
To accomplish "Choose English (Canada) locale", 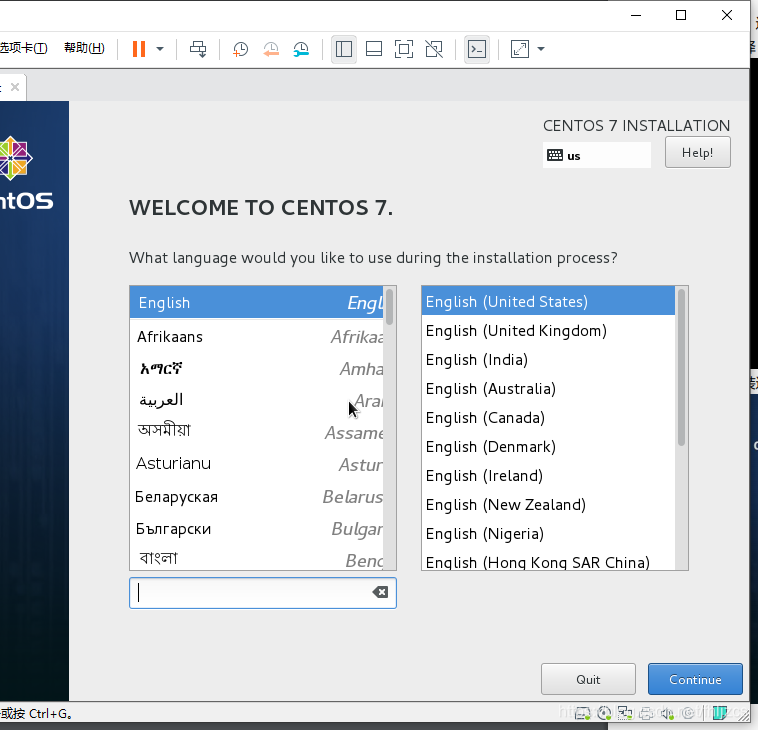I will (x=548, y=418).
